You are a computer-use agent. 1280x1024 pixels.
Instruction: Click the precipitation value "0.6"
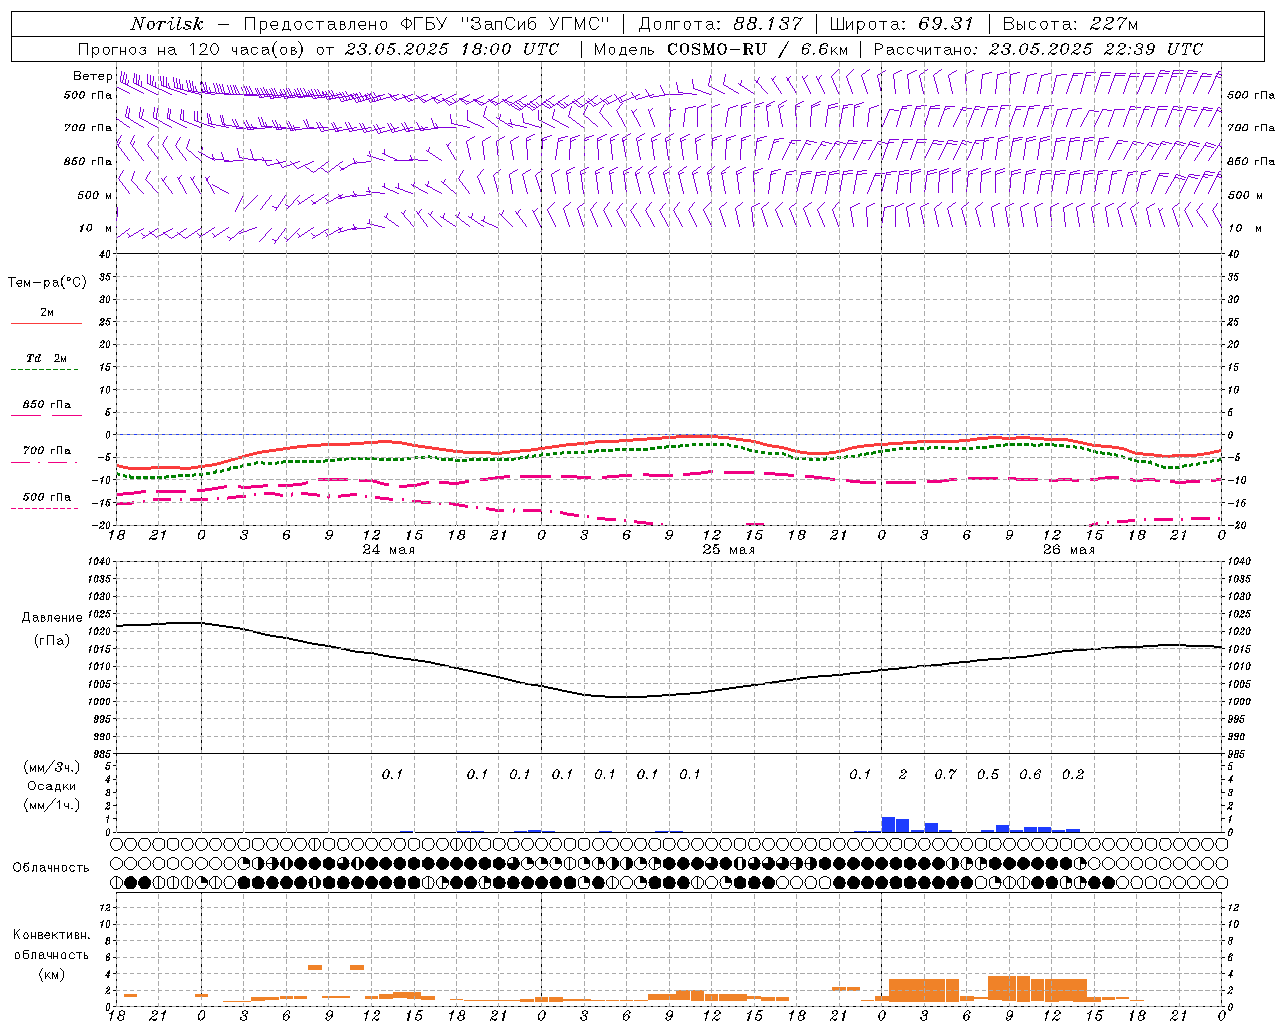[x=1030, y=775]
